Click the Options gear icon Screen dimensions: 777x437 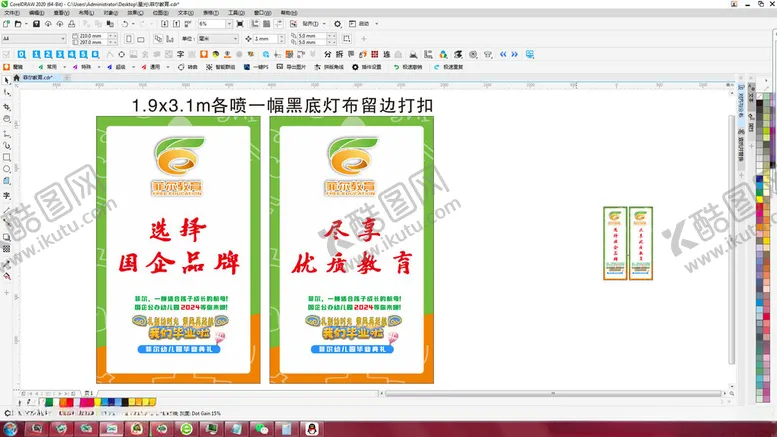tap(337, 23)
